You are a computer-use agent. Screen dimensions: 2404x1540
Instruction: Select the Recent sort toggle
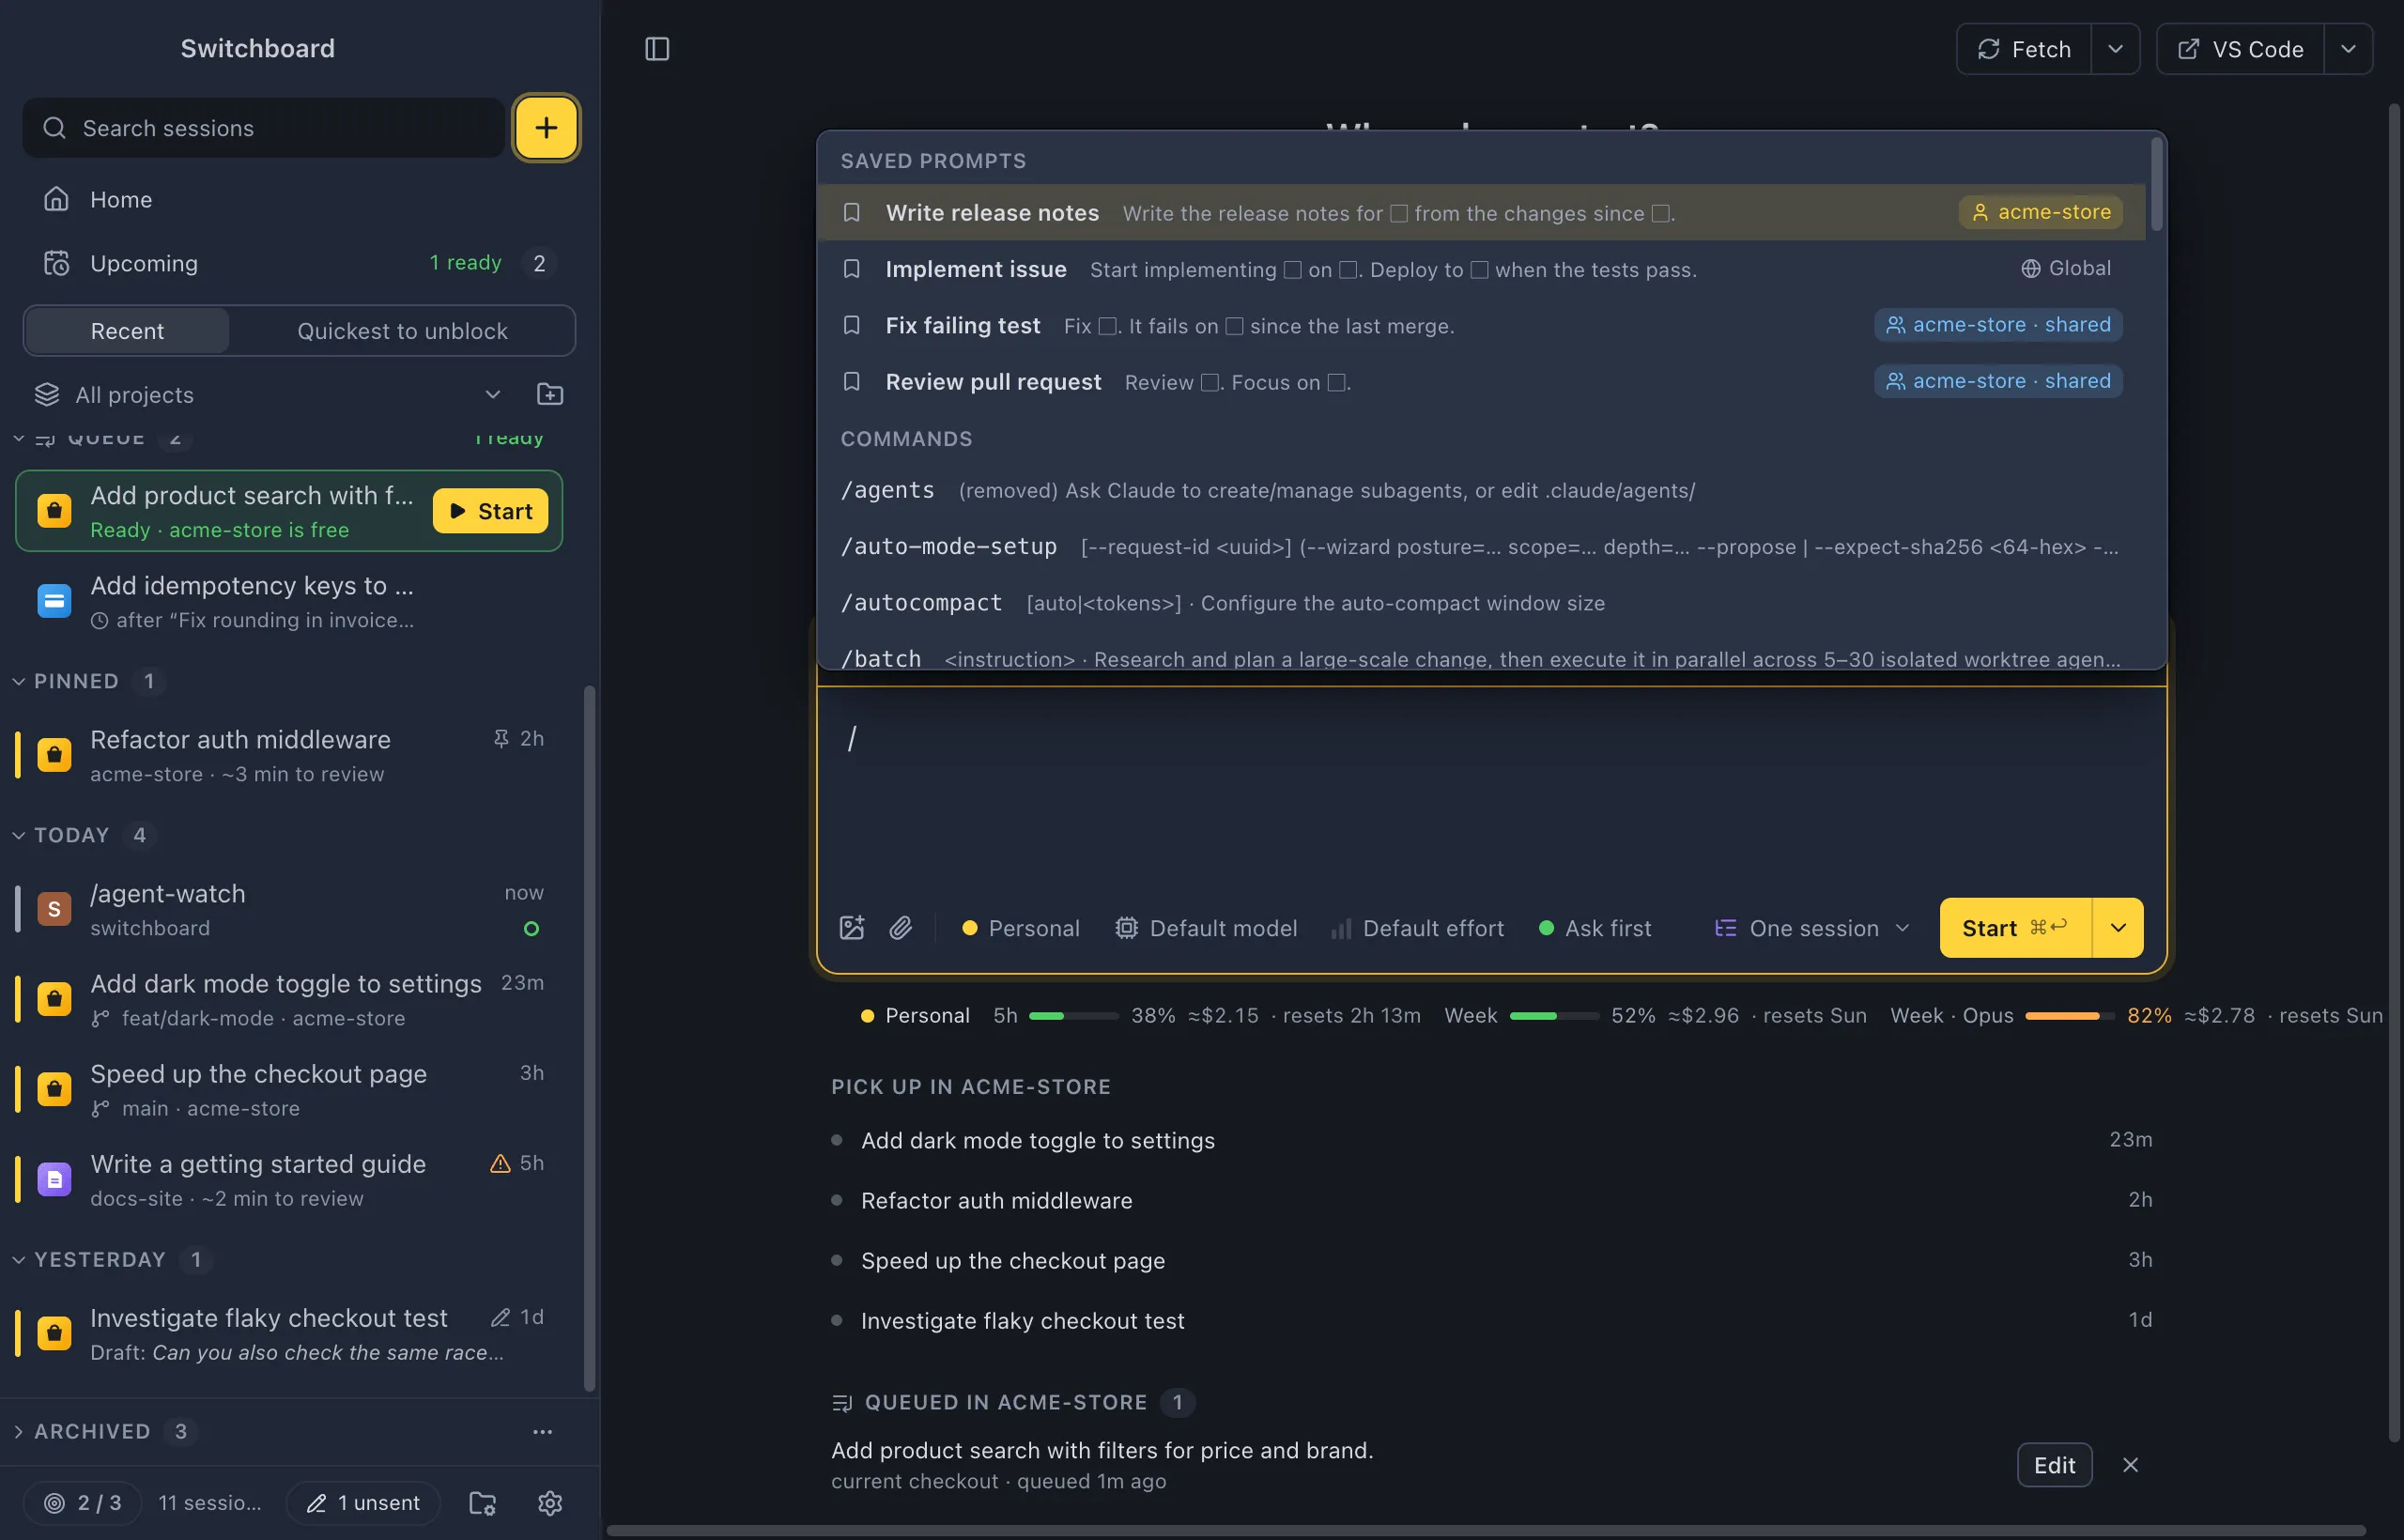127,331
